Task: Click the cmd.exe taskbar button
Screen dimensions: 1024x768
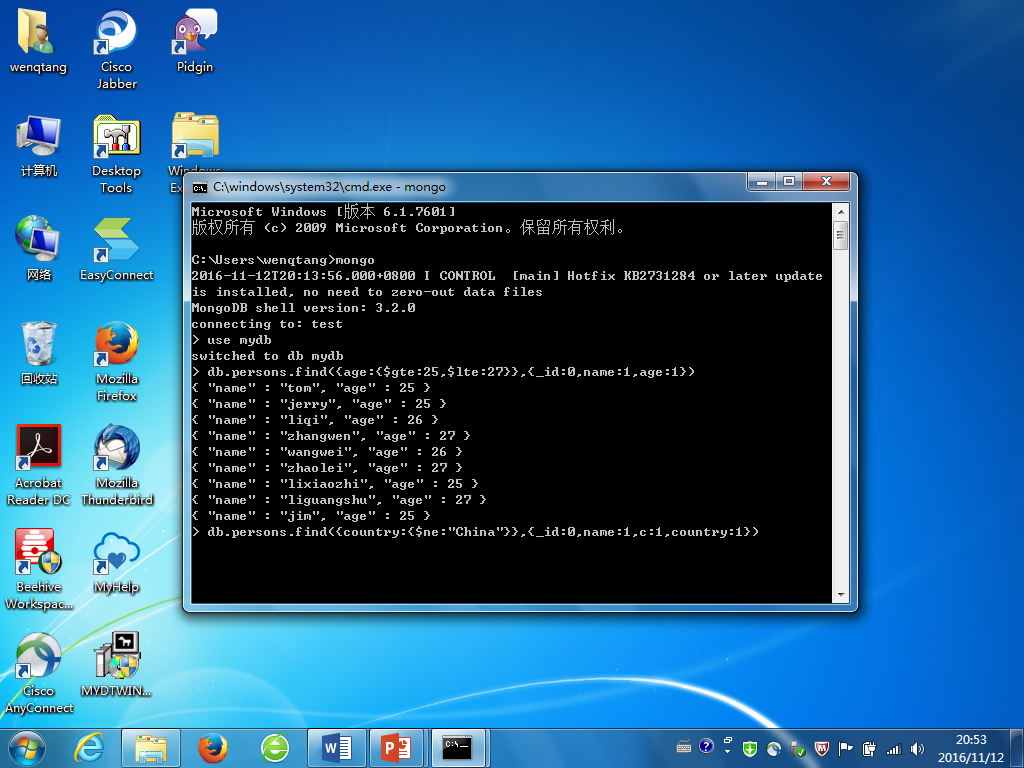Action: (457, 748)
